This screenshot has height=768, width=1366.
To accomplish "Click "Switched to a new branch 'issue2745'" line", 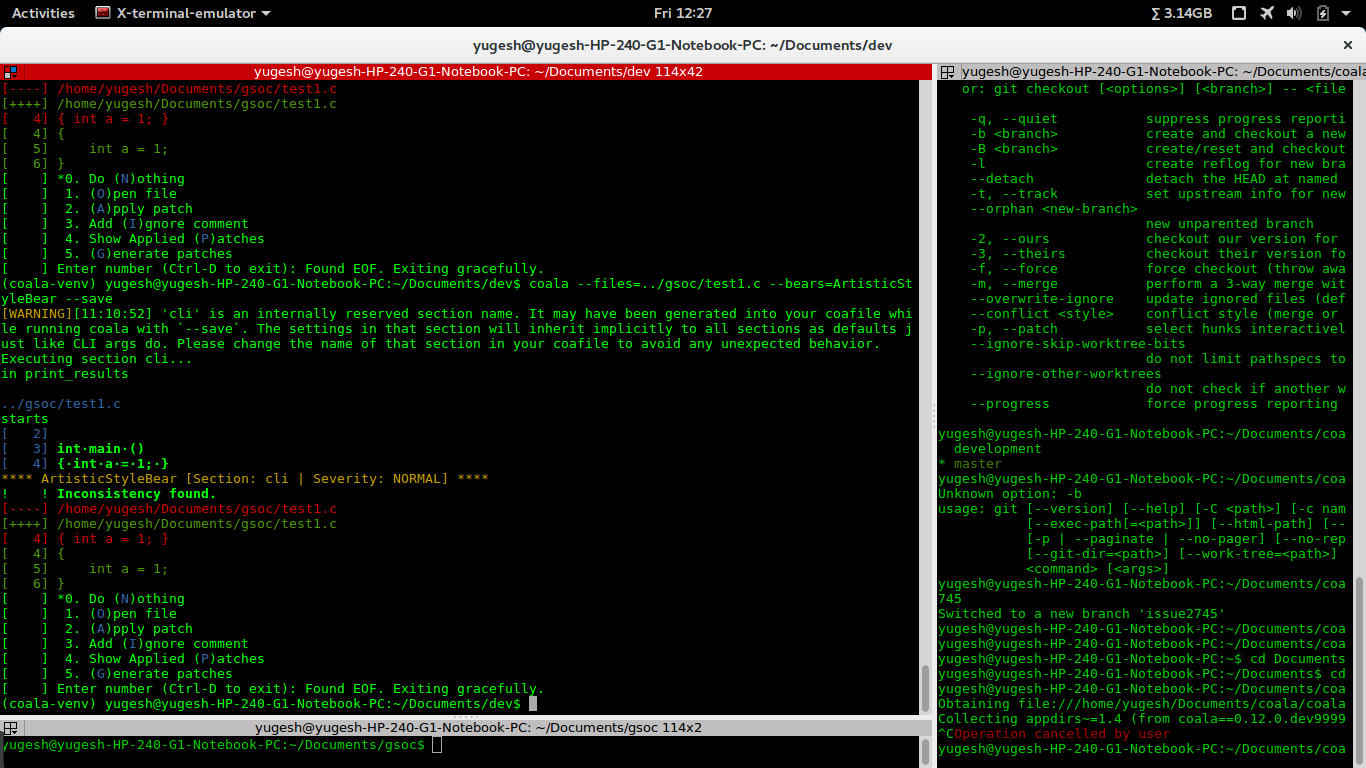I will [x=1082, y=614].
